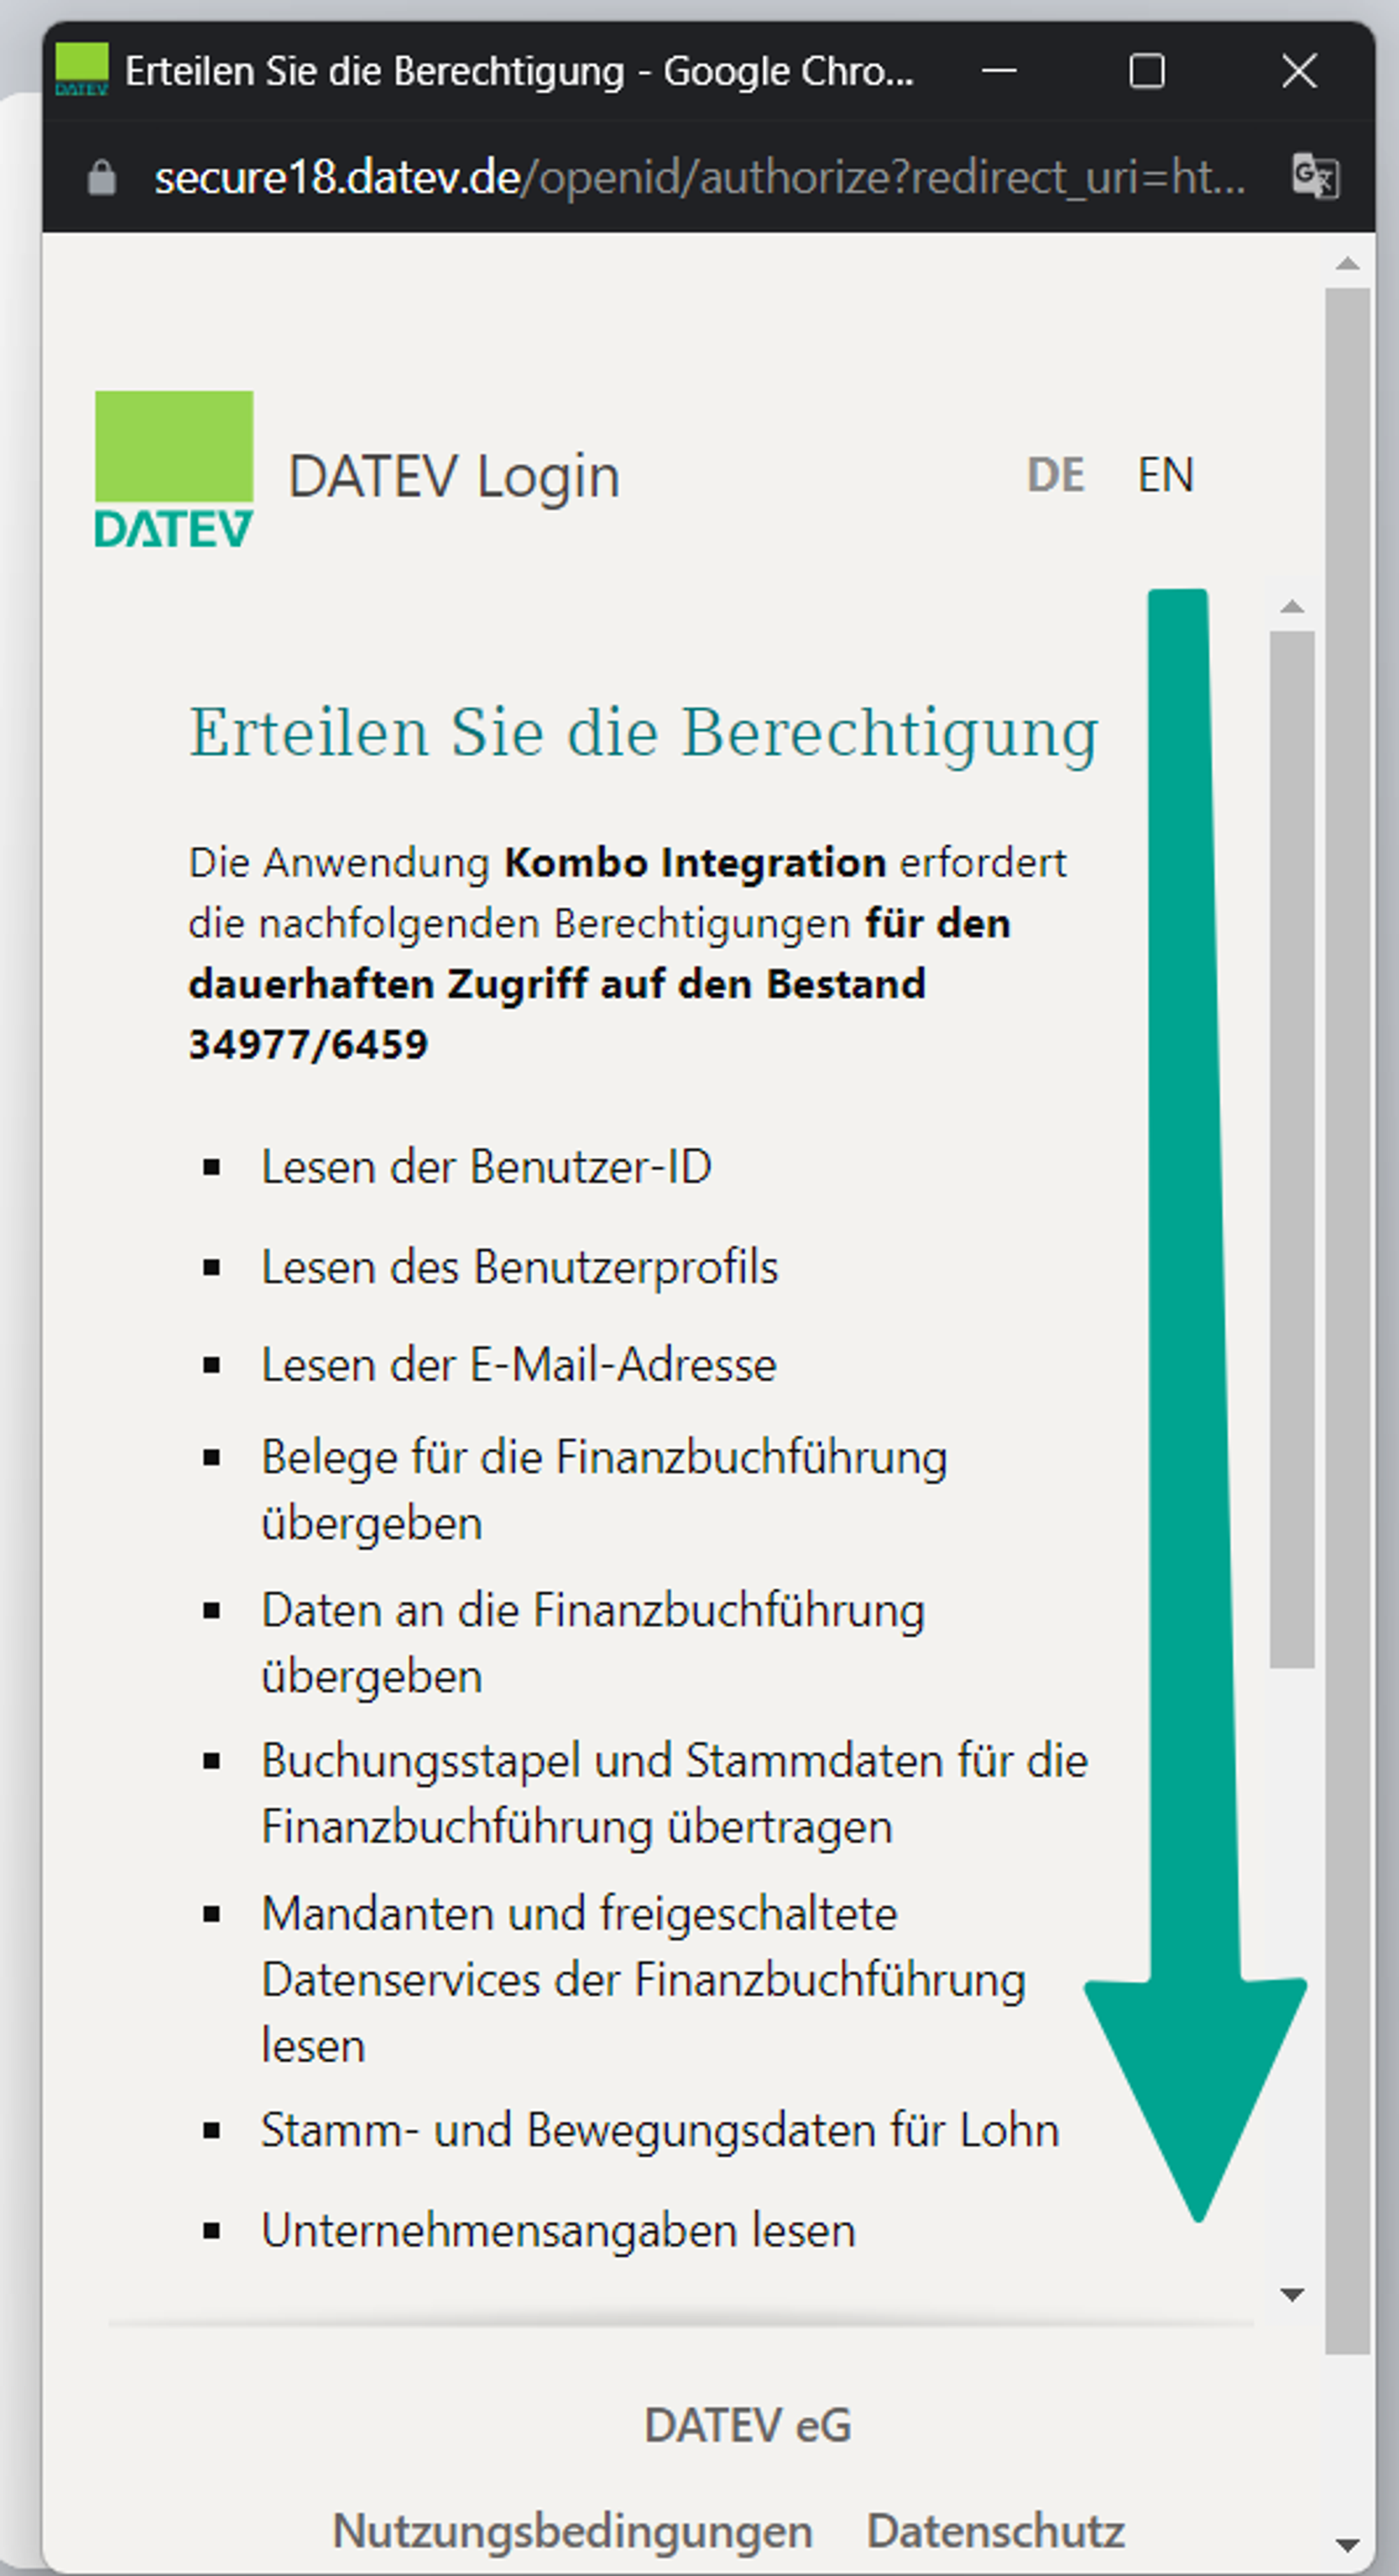Viewport: 1399px width, 2576px height.
Task: Close the Chrome popup window
Action: pyautogui.click(x=1299, y=70)
